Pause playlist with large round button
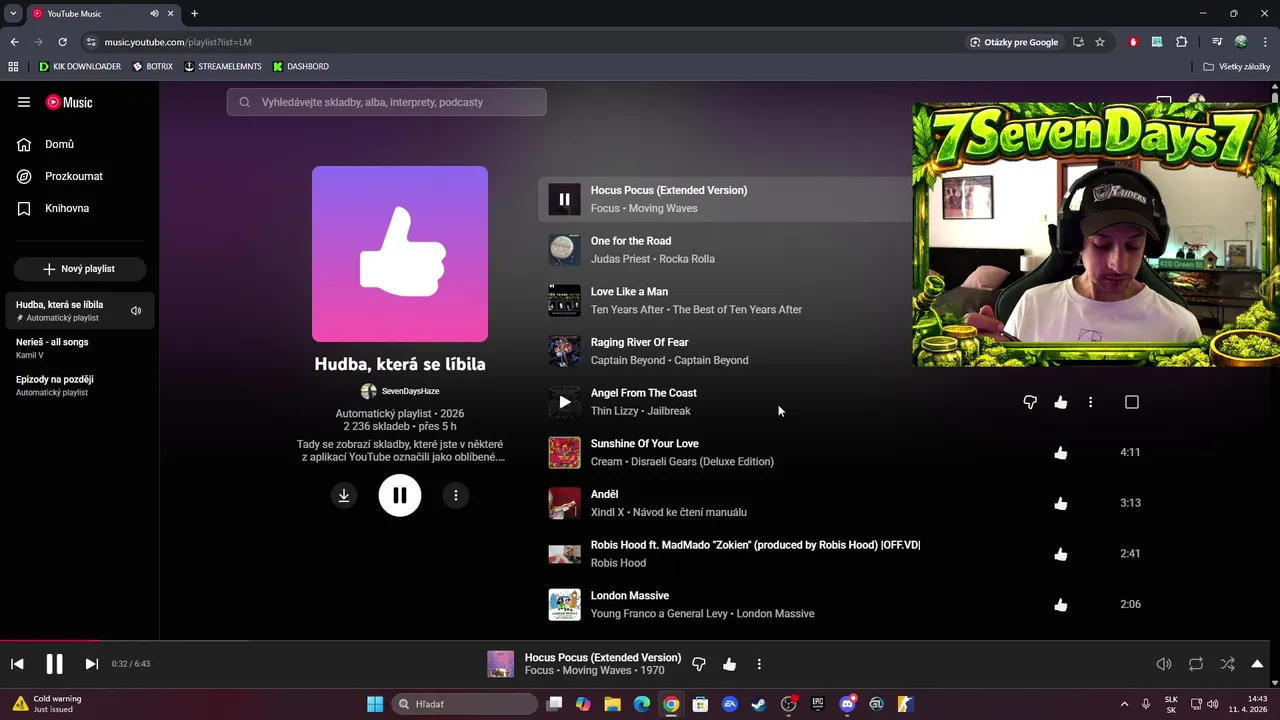Image resolution: width=1280 pixels, height=720 pixels. coord(400,495)
